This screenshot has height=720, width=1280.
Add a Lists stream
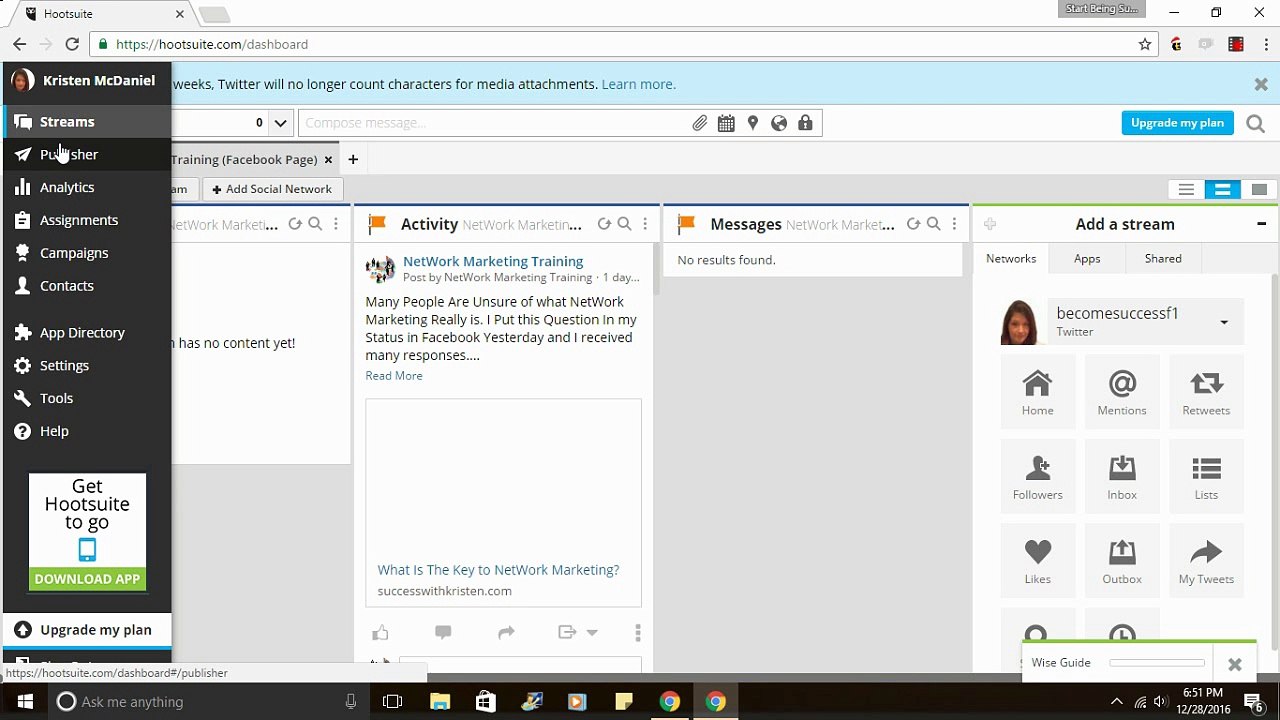click(1206, 477)
